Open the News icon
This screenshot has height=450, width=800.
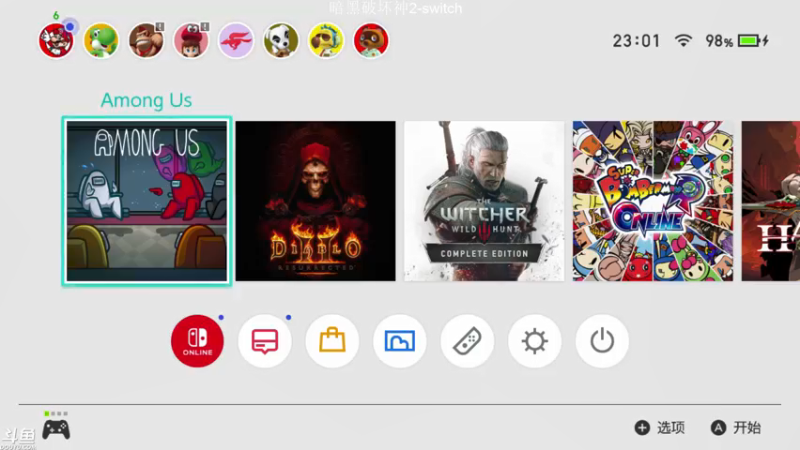(x=265, y=341)
